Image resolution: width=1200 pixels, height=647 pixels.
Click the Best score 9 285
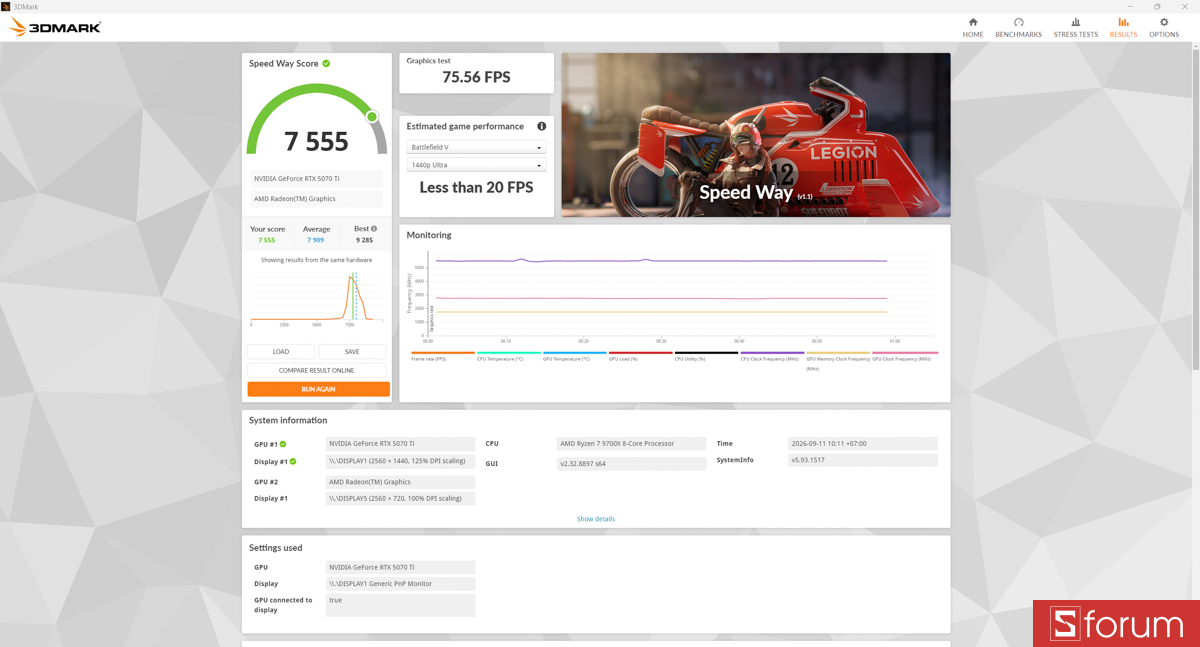click(364, 240)
